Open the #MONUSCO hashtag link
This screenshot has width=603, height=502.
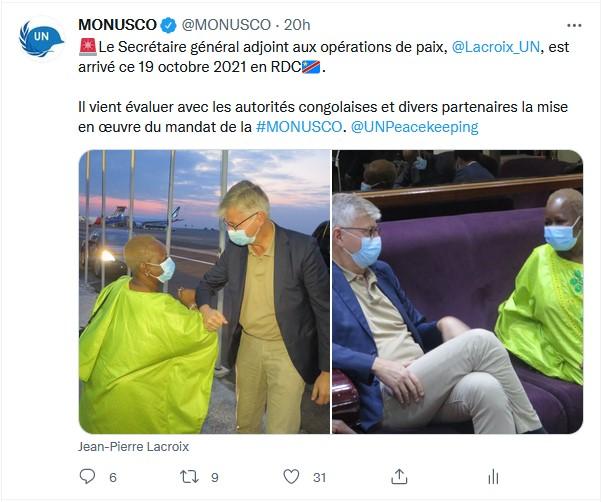coord(299,127)
